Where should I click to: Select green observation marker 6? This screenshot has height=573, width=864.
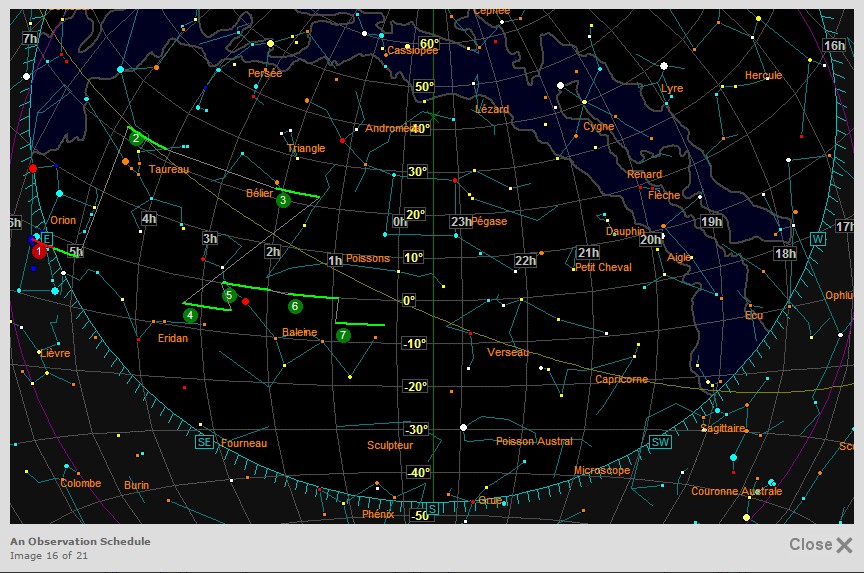click(295, 306)
